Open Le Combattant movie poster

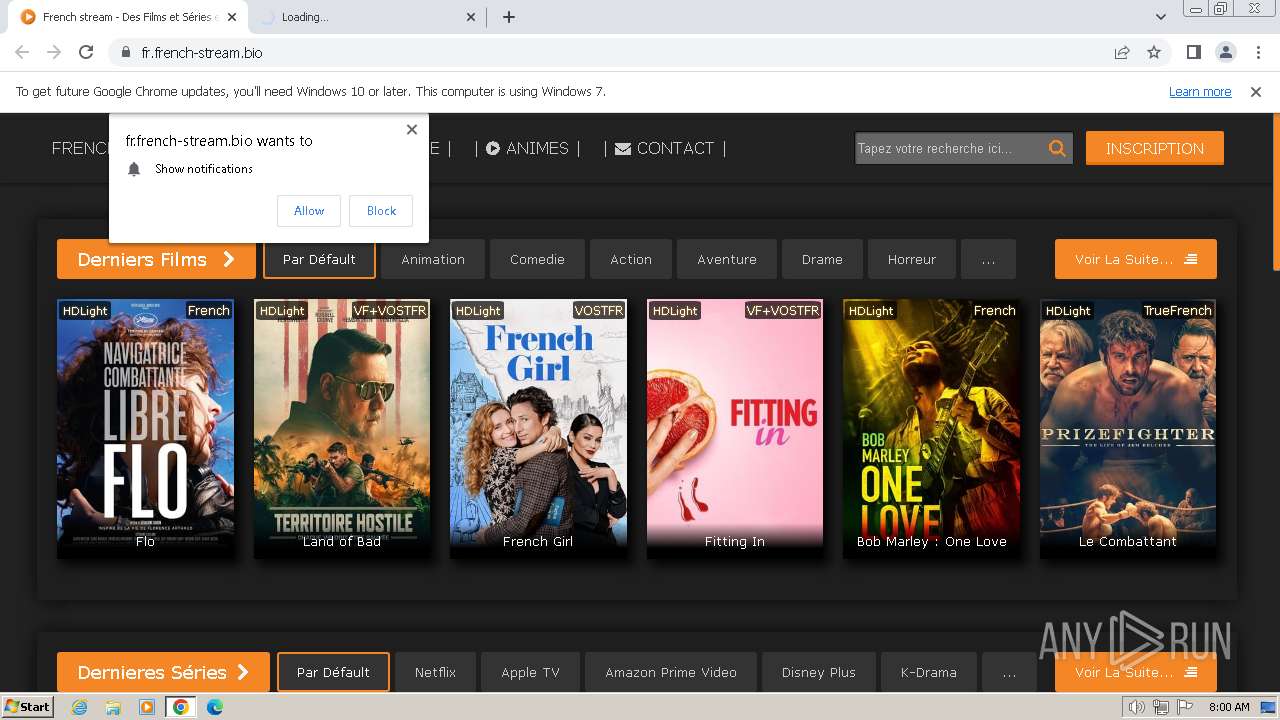tap(1128, 428)
